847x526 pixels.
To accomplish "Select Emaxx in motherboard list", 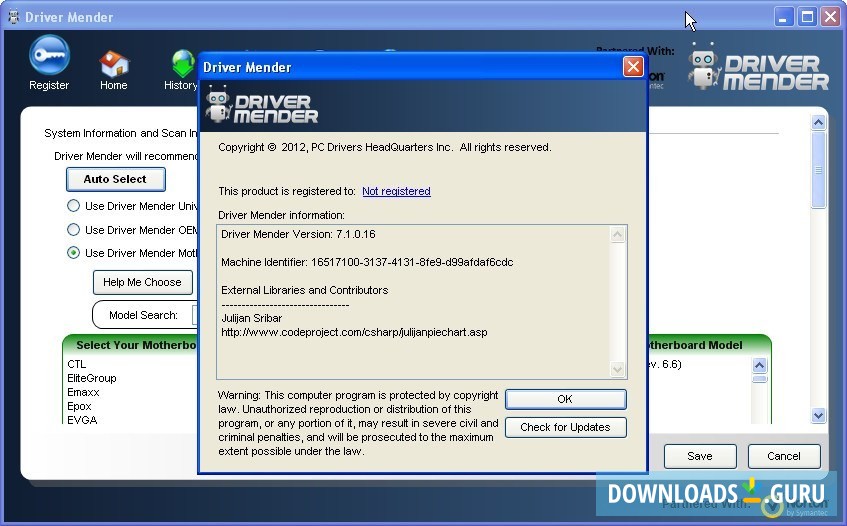I will (83, 392).
